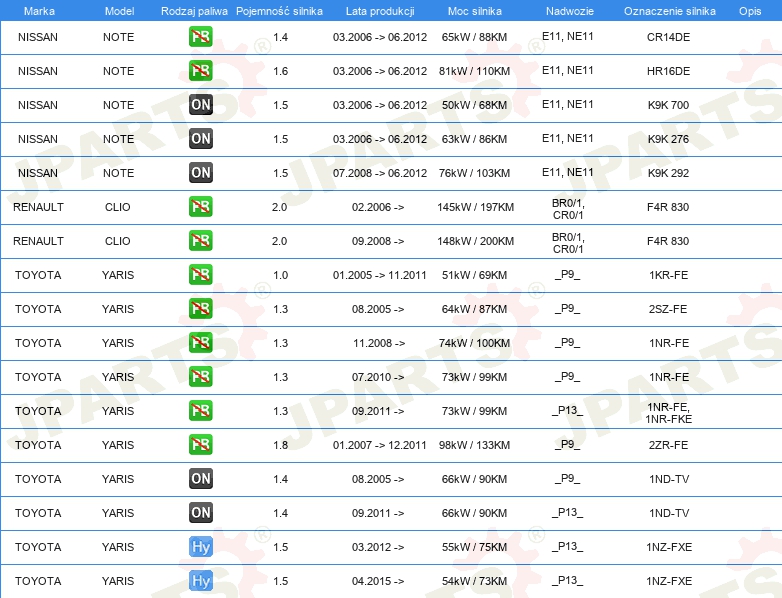Click petrol icon in Yaris 1KR-FE row
782x598 pixels.
[200, 274]
